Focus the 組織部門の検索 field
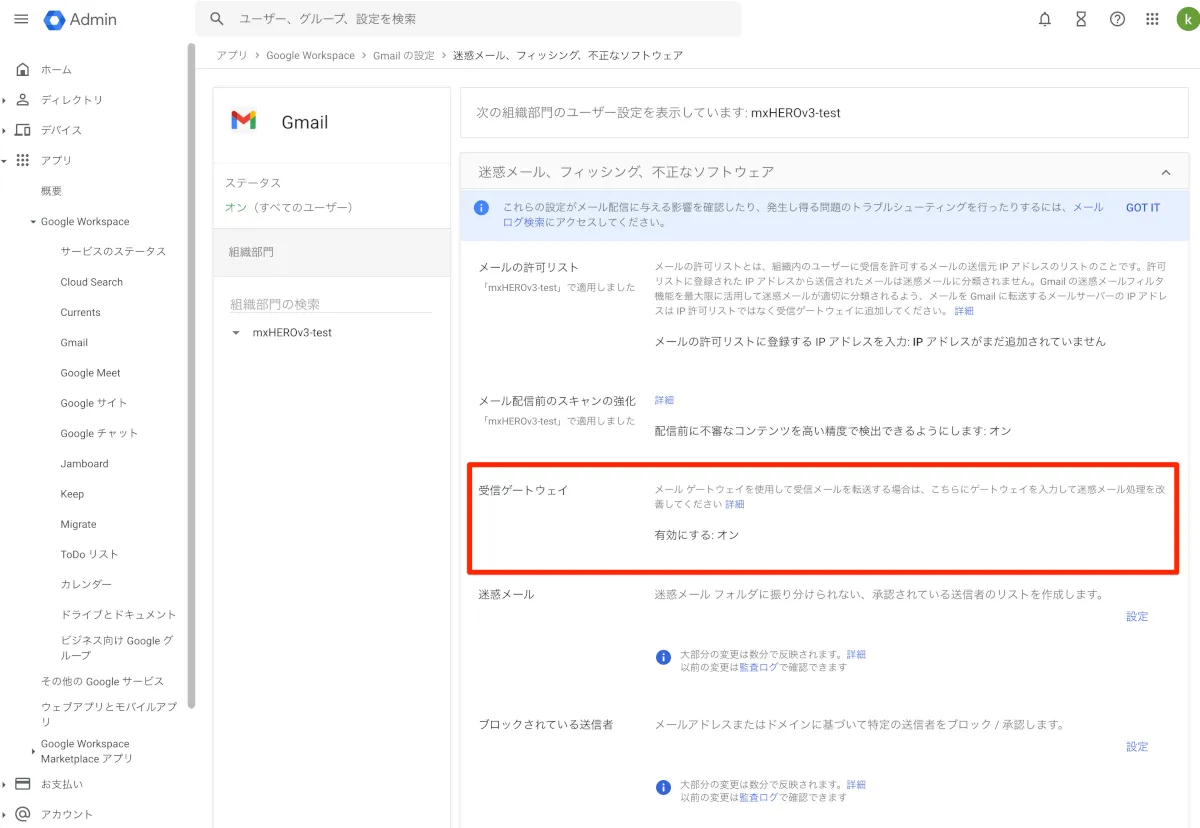 [331, 304]
